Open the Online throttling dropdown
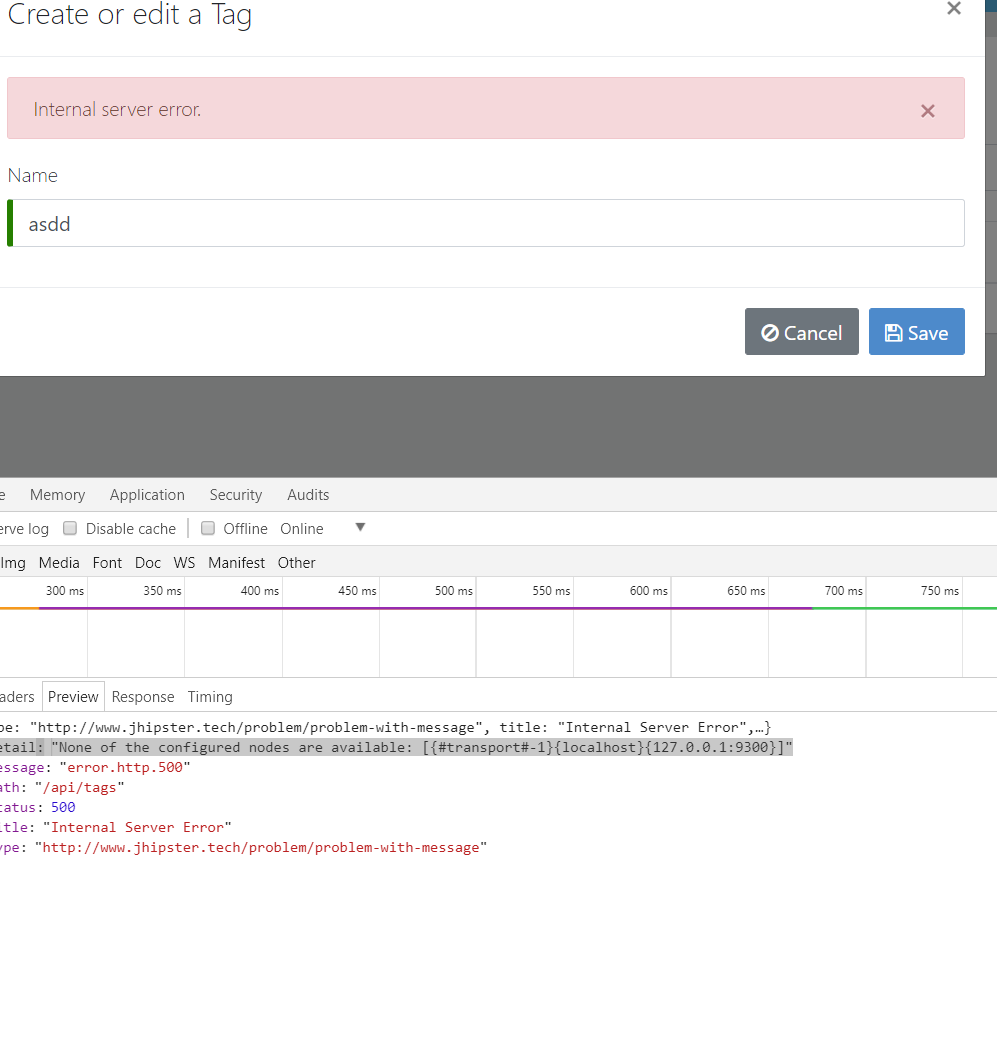This screenshot has height=1039, width=997. [x=323, y=528]
